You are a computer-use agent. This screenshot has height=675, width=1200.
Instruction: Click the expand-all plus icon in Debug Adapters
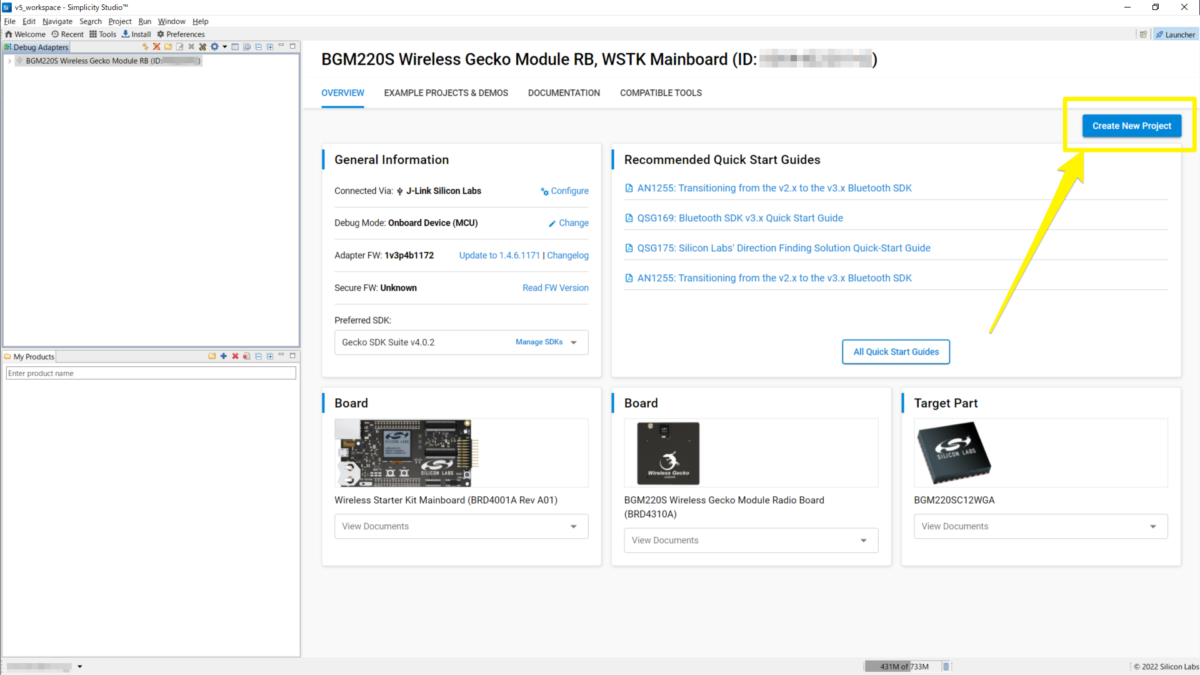tap(270, 47)
